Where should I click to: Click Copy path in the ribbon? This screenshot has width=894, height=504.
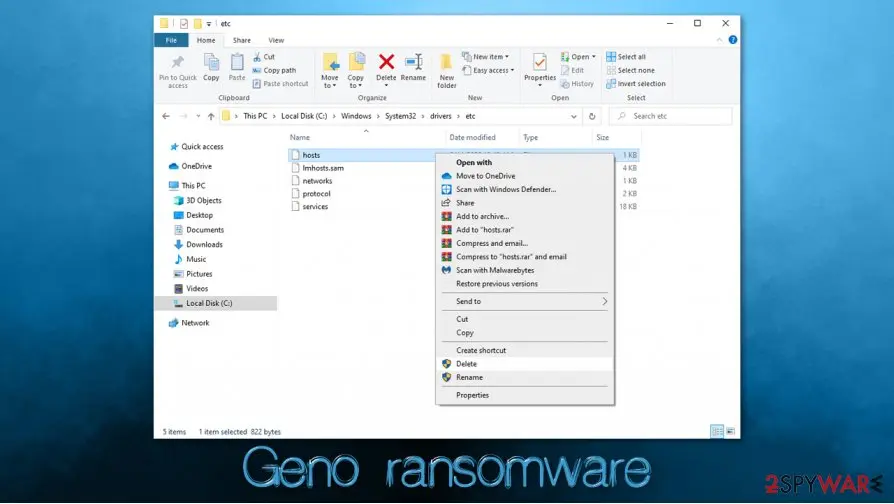274,70
